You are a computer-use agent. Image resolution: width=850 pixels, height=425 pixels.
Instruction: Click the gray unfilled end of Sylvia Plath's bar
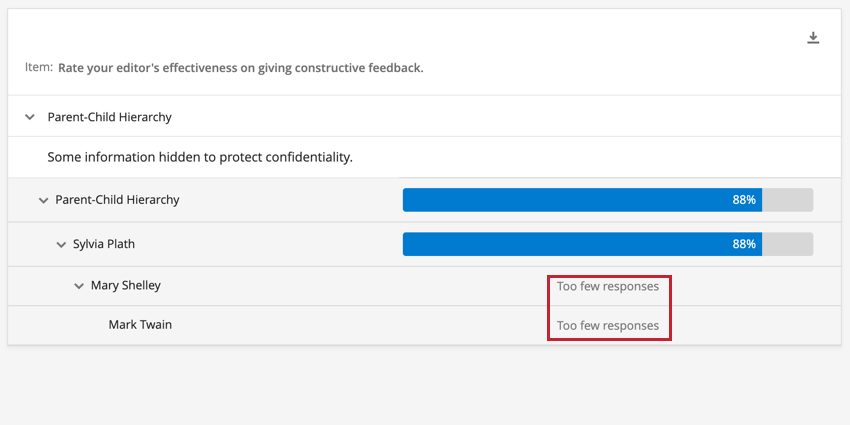click(788, 244)
